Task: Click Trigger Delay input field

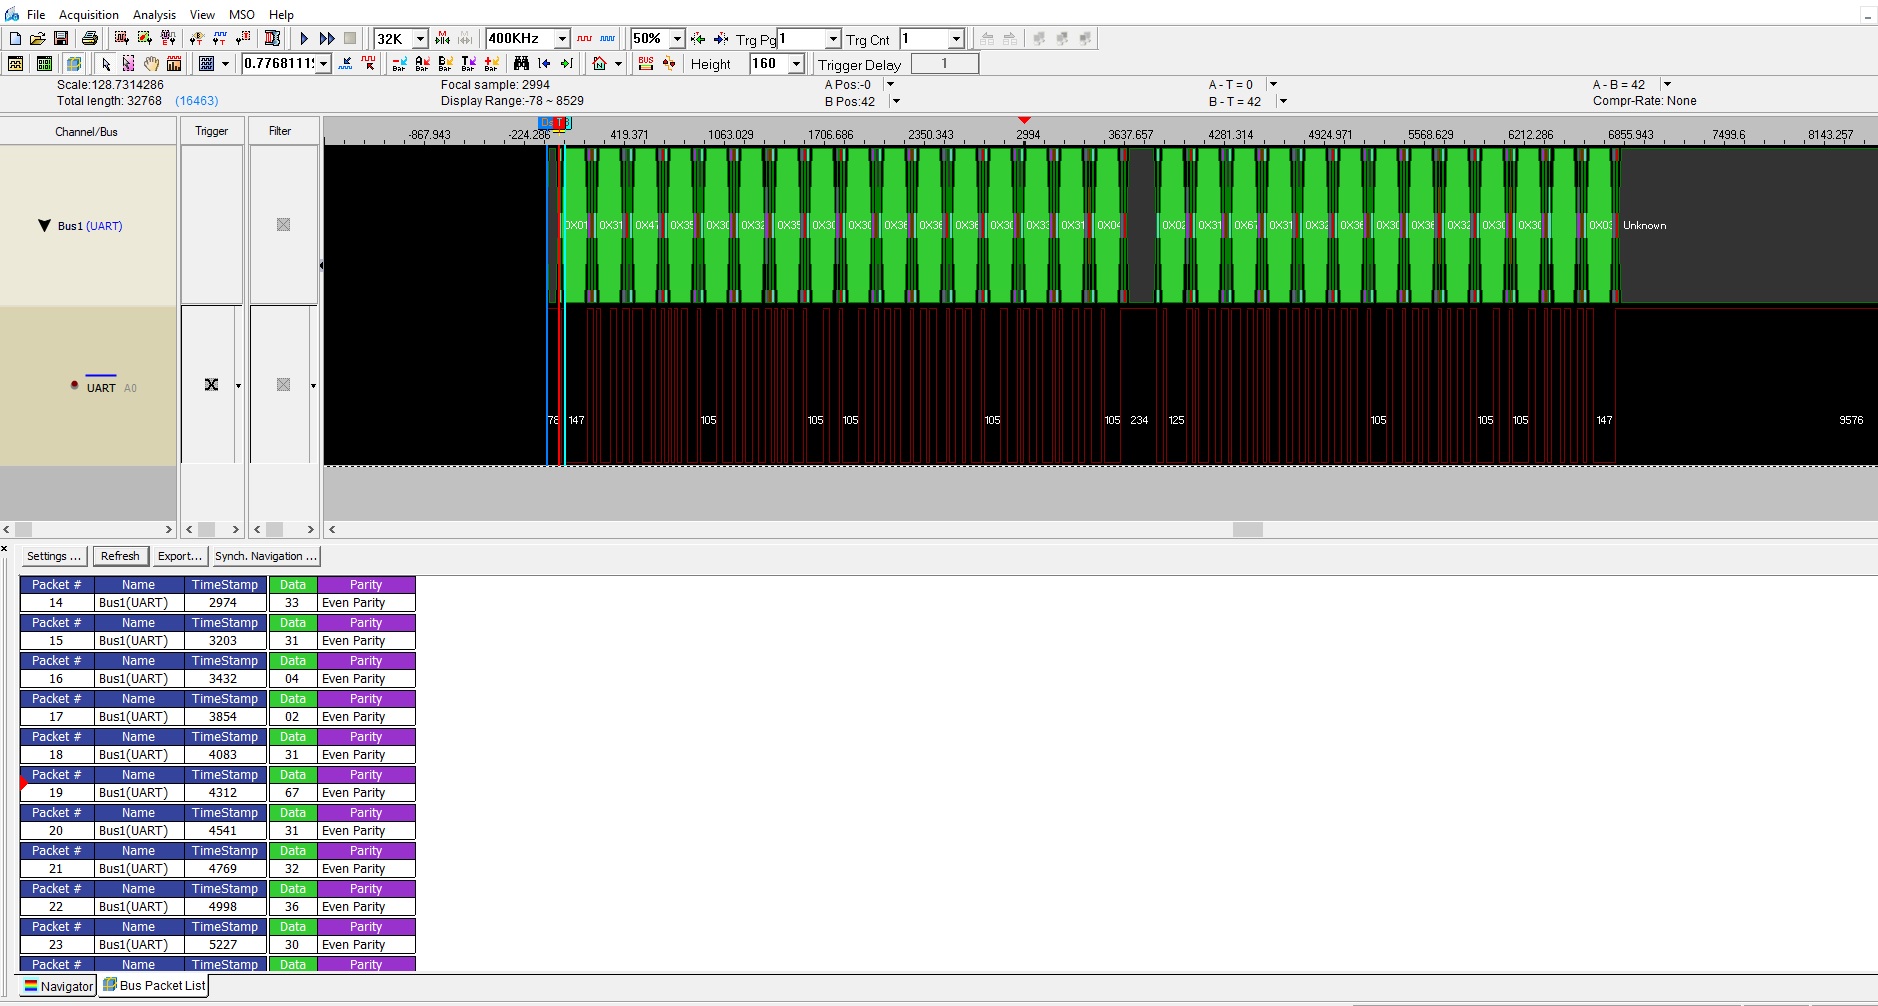Action: [x=944, y=64]
